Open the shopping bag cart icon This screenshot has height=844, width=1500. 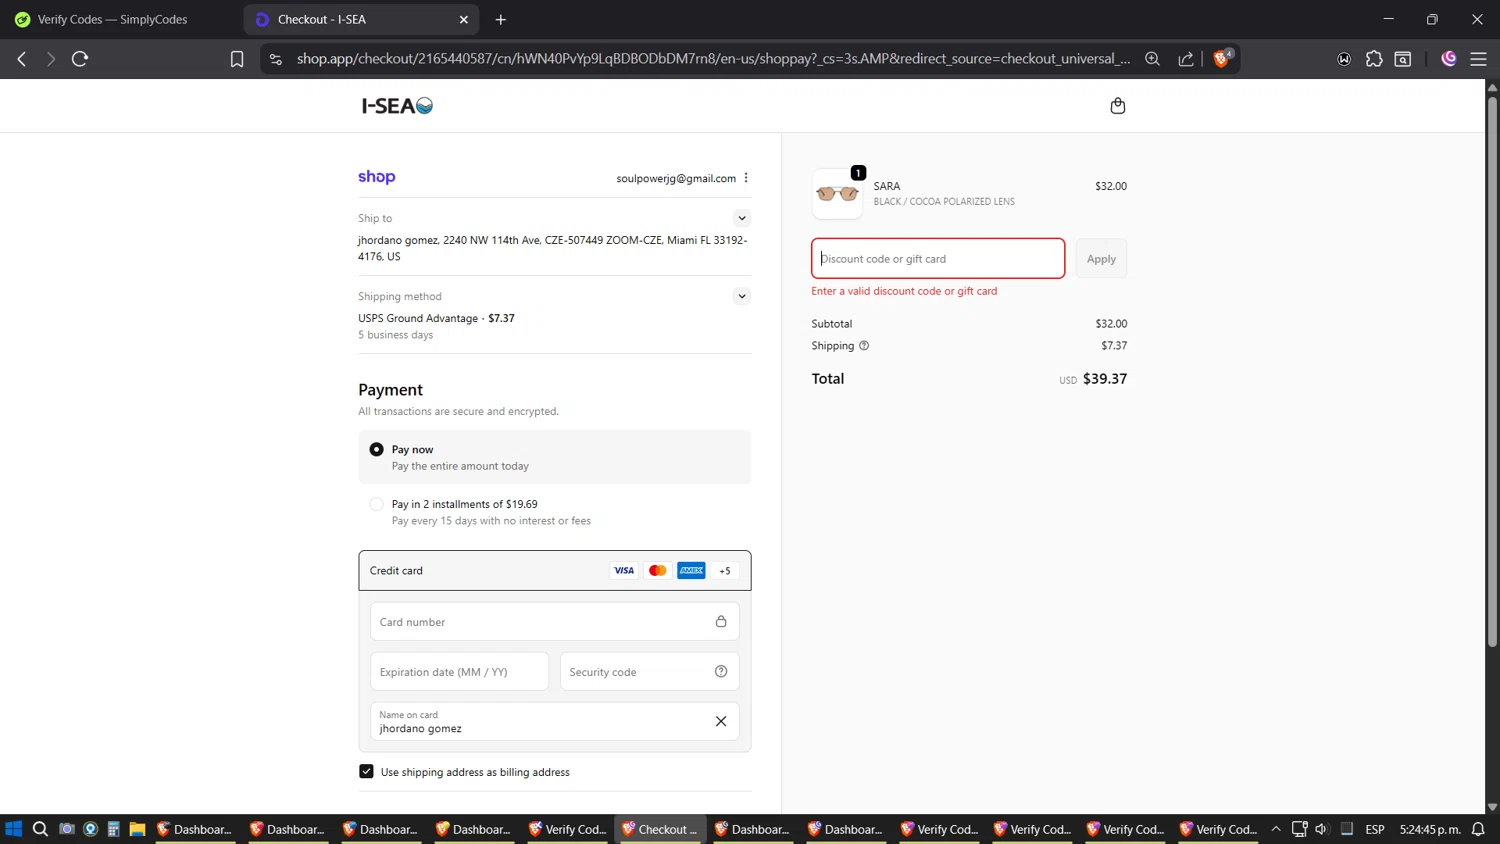1117,106
